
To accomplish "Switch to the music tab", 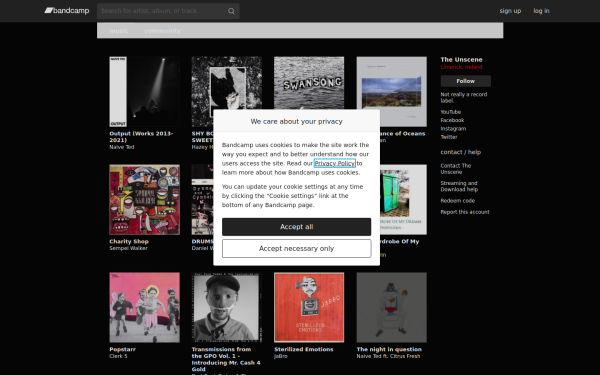I will (119, 31).
